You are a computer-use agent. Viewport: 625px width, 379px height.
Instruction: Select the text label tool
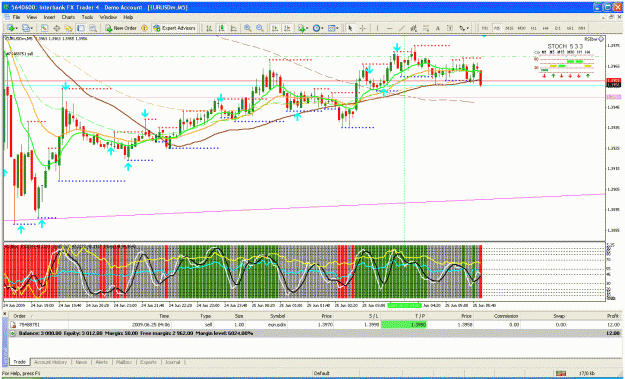pyautogui.click(x=450, y=28)
